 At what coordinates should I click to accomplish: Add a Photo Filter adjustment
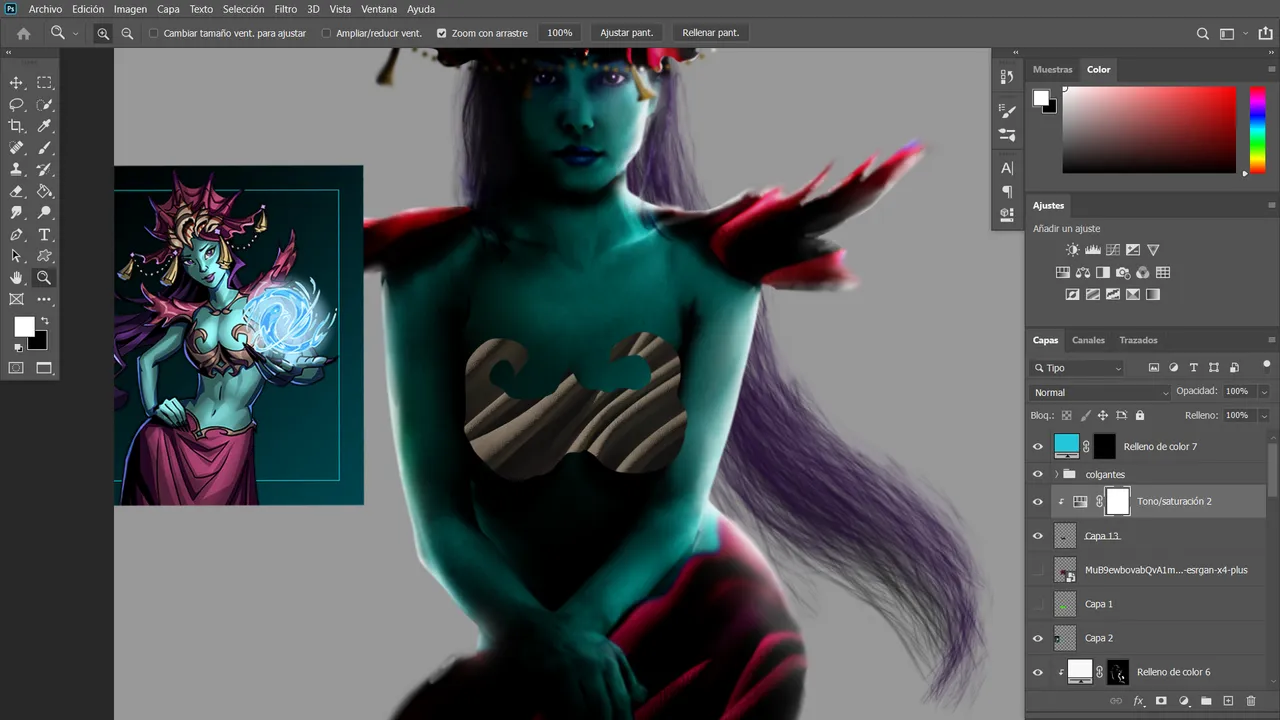coord(1123,272)
